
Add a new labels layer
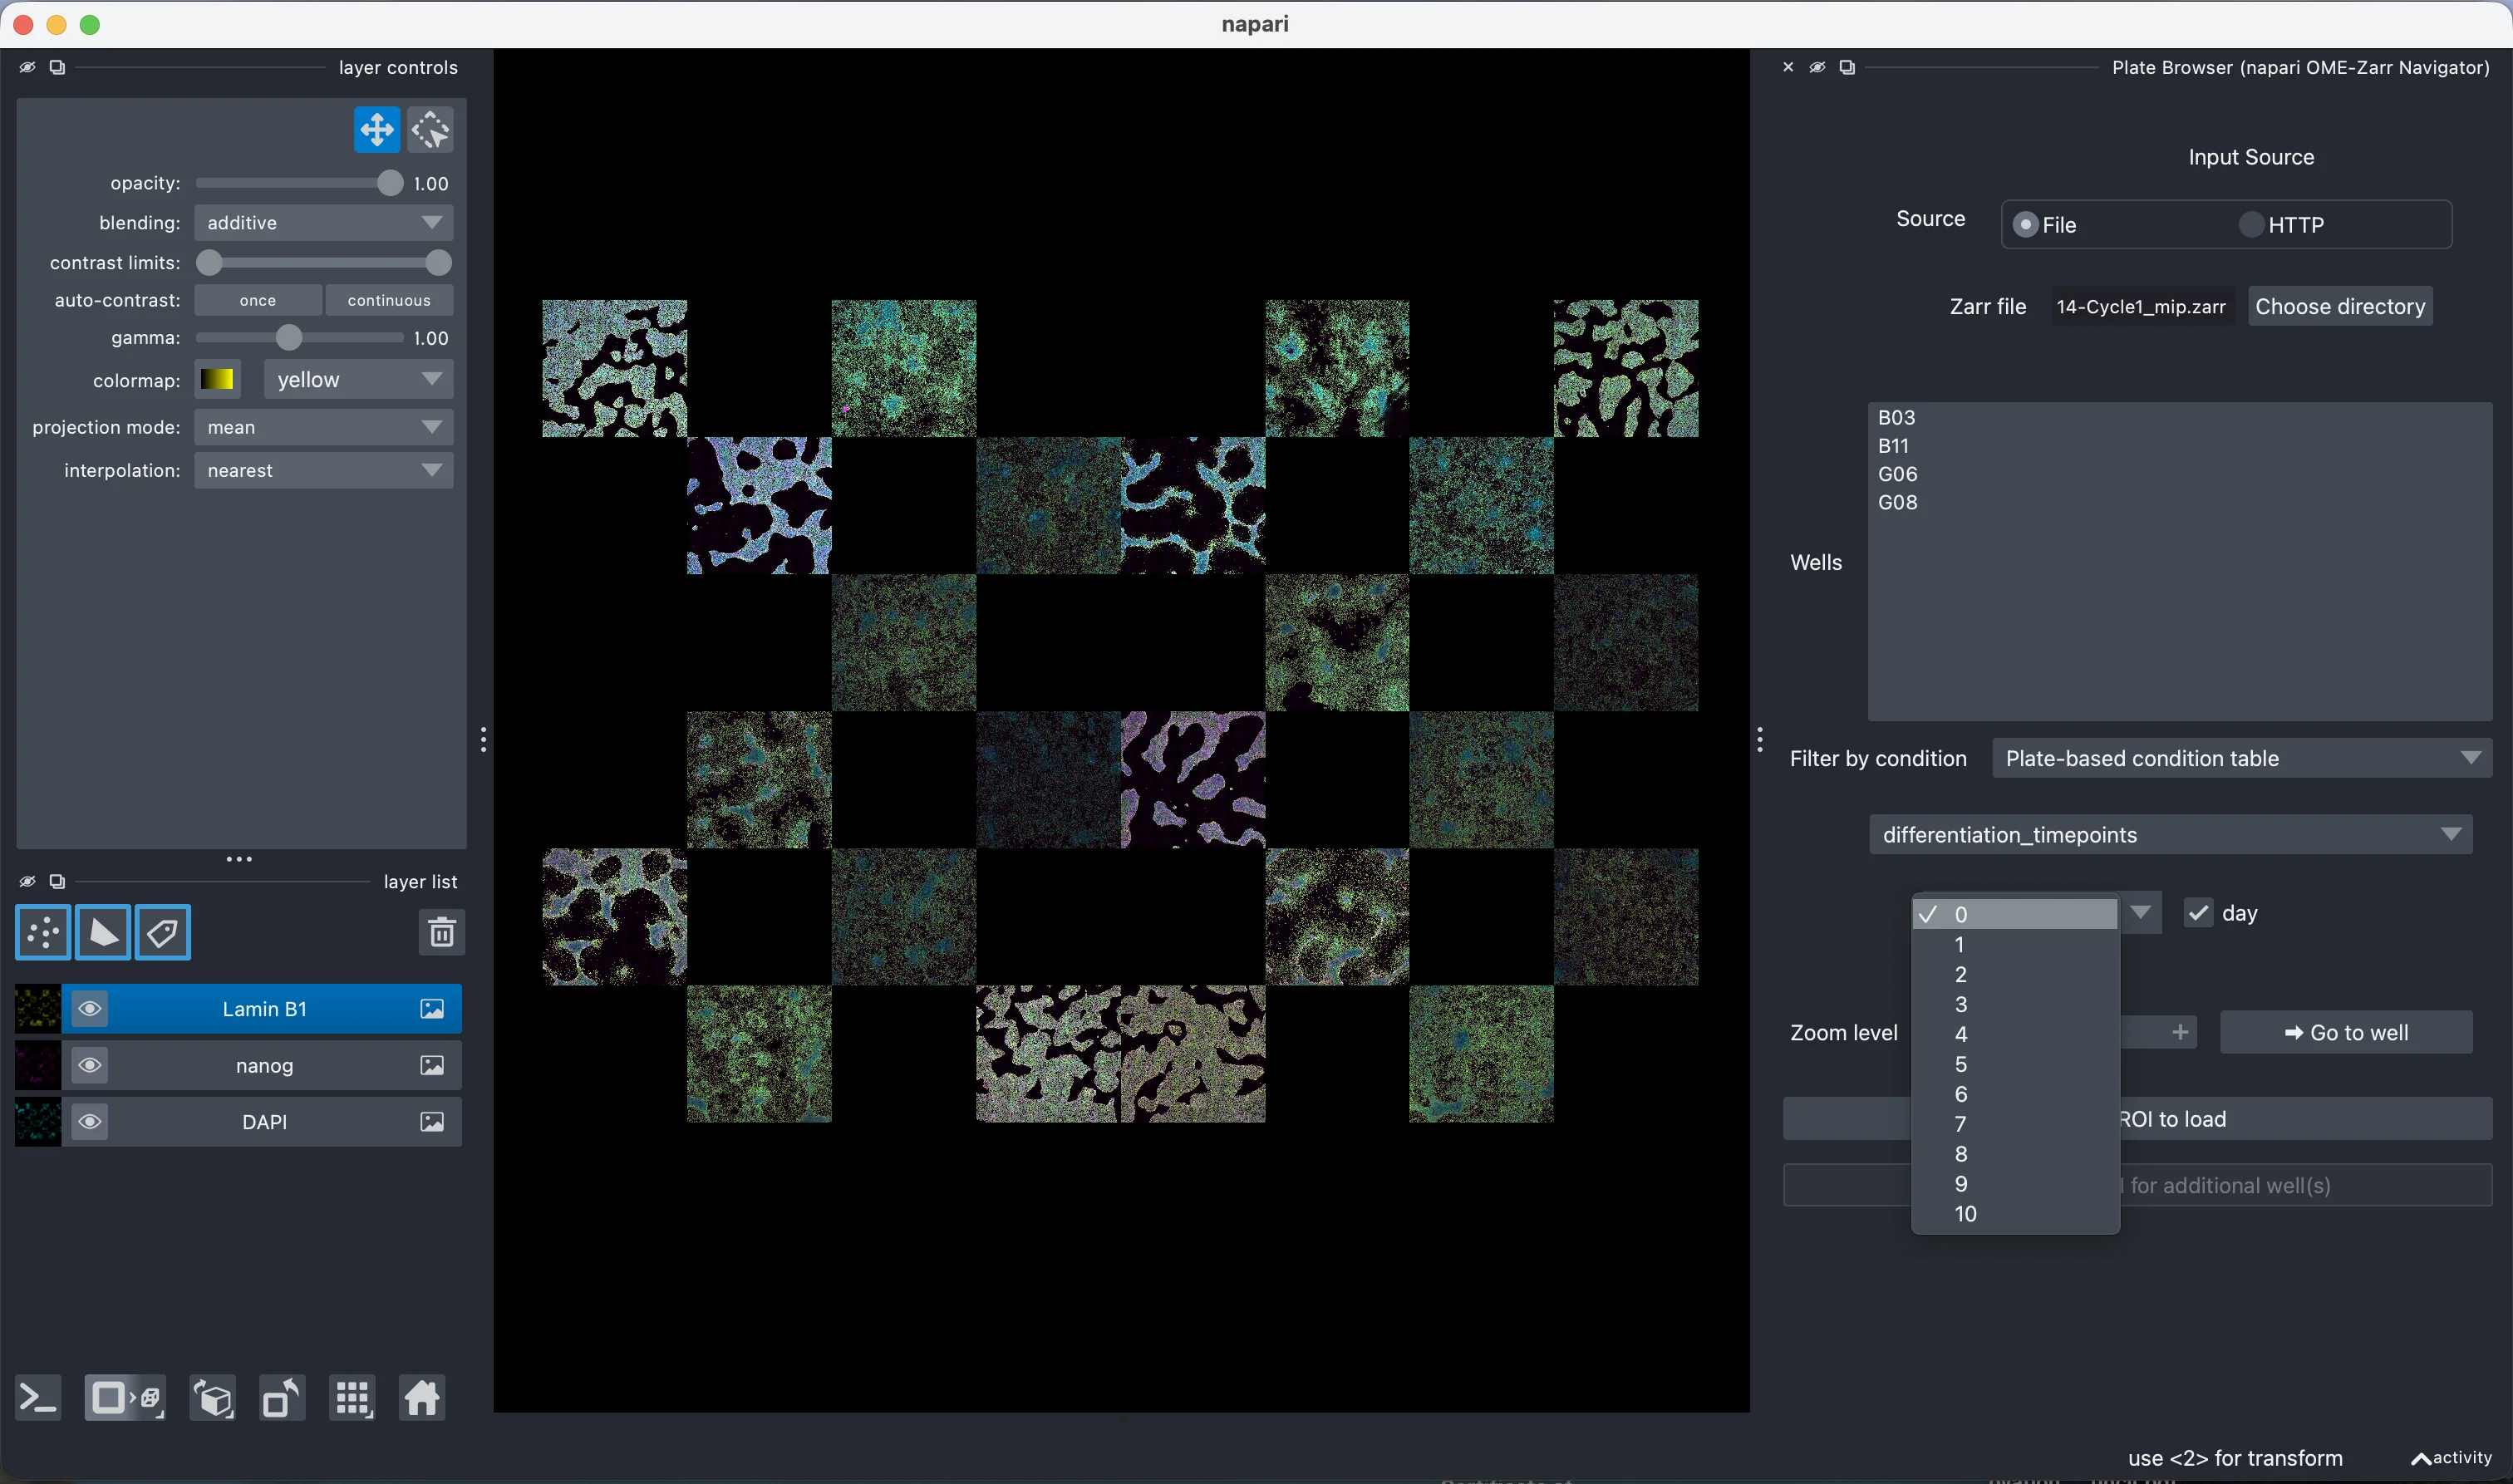click(163, 933)
